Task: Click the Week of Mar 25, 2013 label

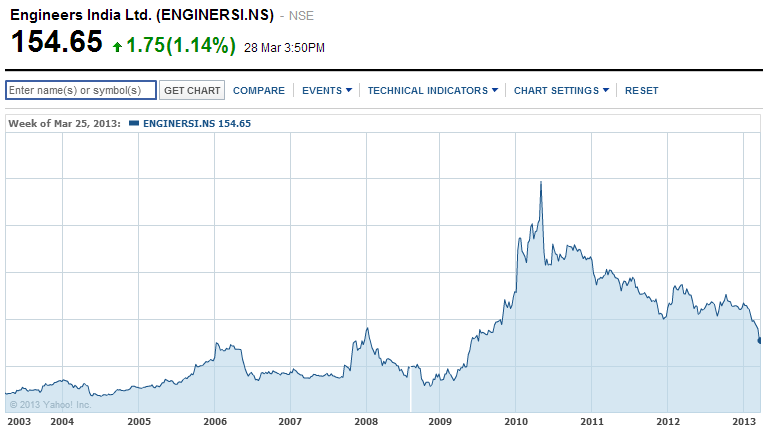Action: click(64, 124)
